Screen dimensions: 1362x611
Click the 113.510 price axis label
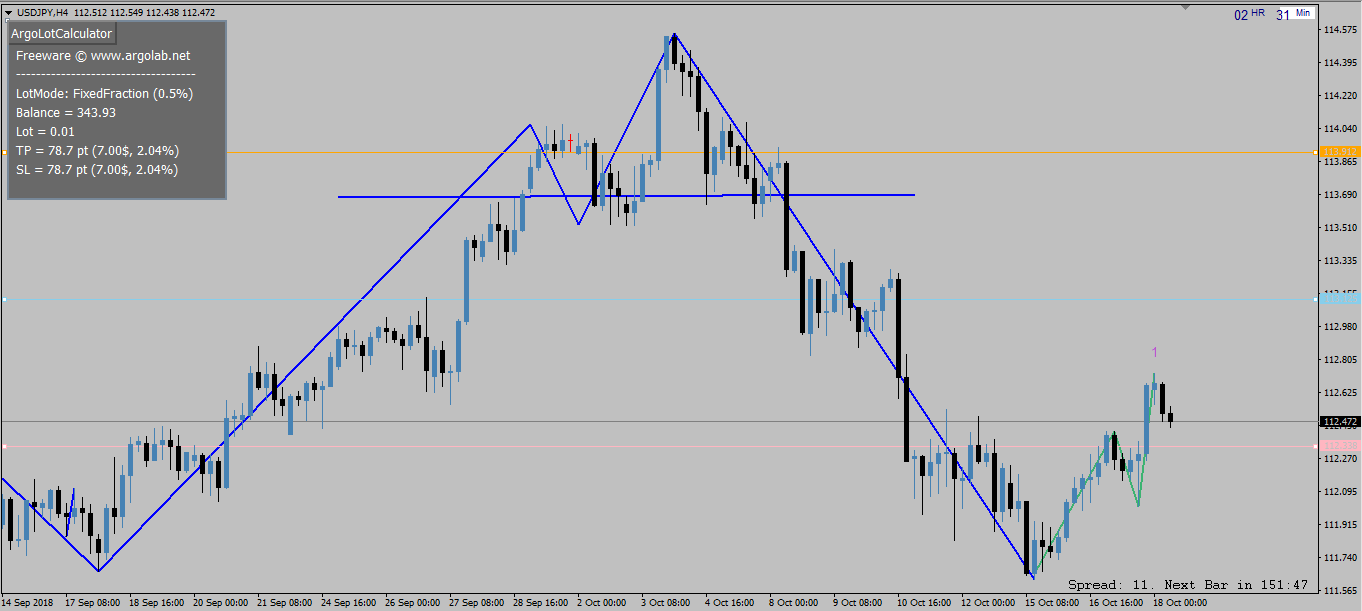point(1340,228)
